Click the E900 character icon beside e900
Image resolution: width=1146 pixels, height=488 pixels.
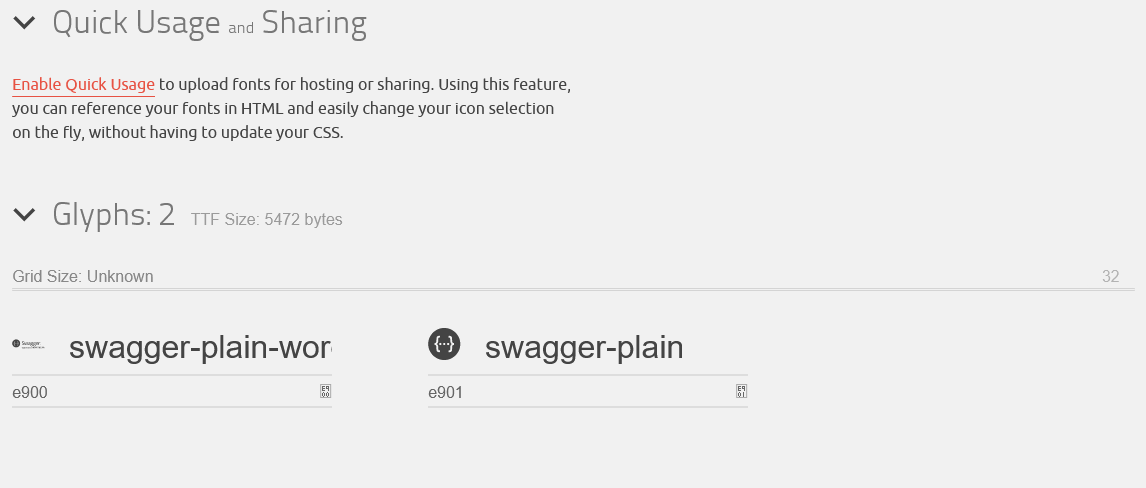click(325, 391)
